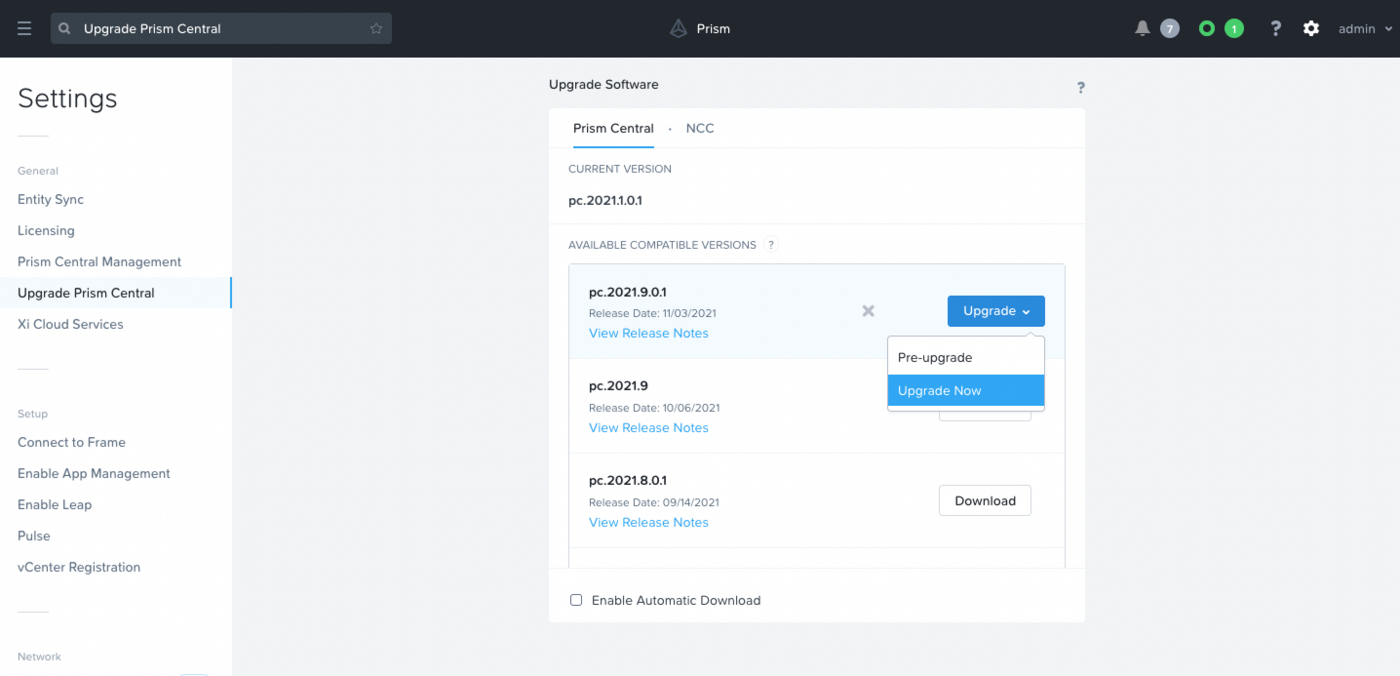Open the green tasks status indicator
The height and width of the screenshot is (676, 1400).
(x=1207, y=29)
